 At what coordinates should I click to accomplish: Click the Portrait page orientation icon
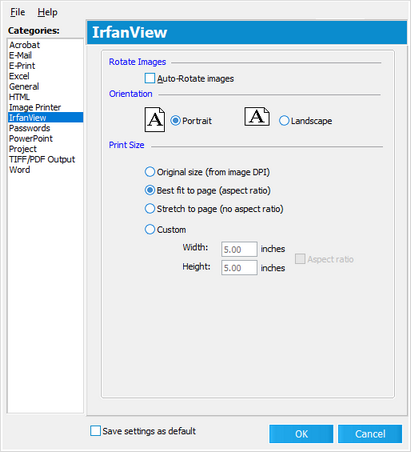[154, 119]
